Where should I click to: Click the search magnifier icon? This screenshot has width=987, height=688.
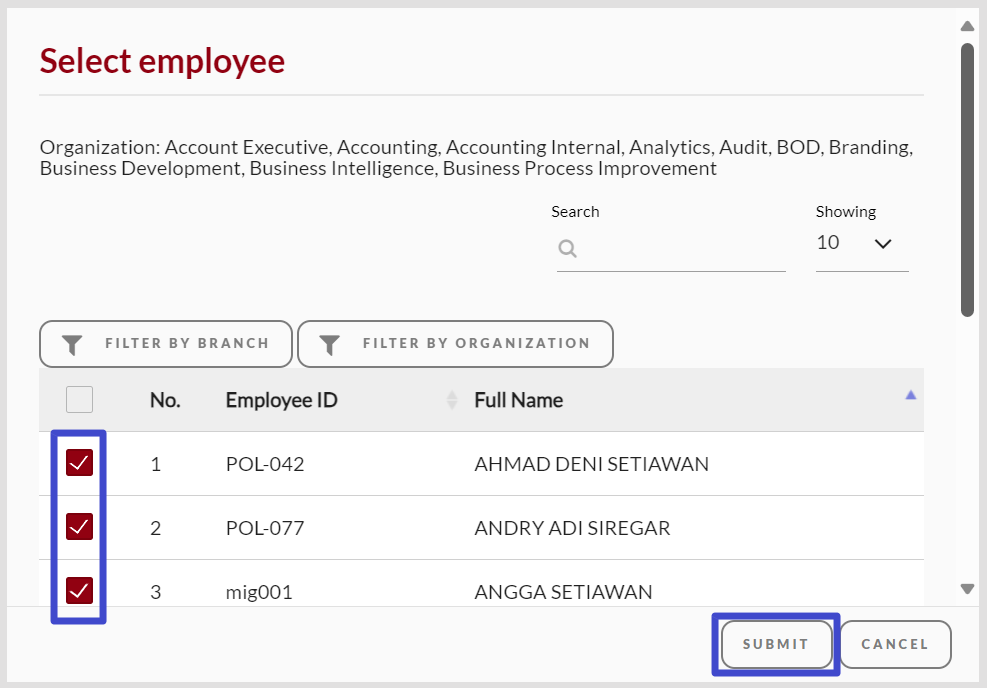click(567, 249)
